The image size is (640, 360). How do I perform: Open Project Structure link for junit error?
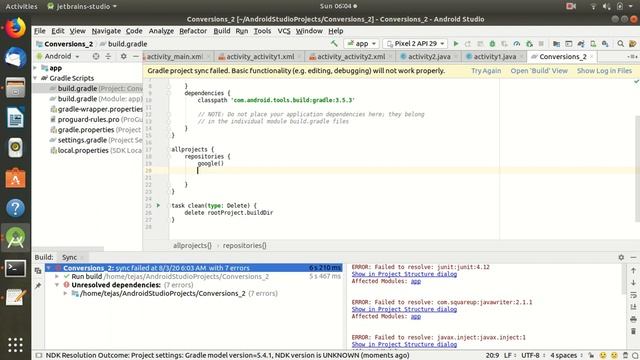[404, 274]
